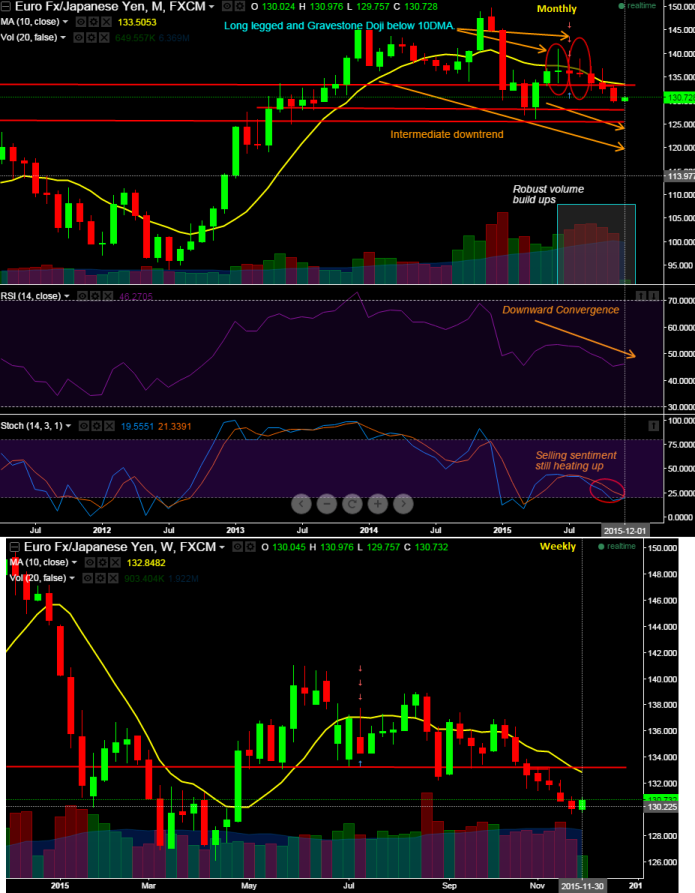Toggle visibility of the Stoch (14, 3, 1) indicator
695x893 pixels.
click(x=84, y=426)
